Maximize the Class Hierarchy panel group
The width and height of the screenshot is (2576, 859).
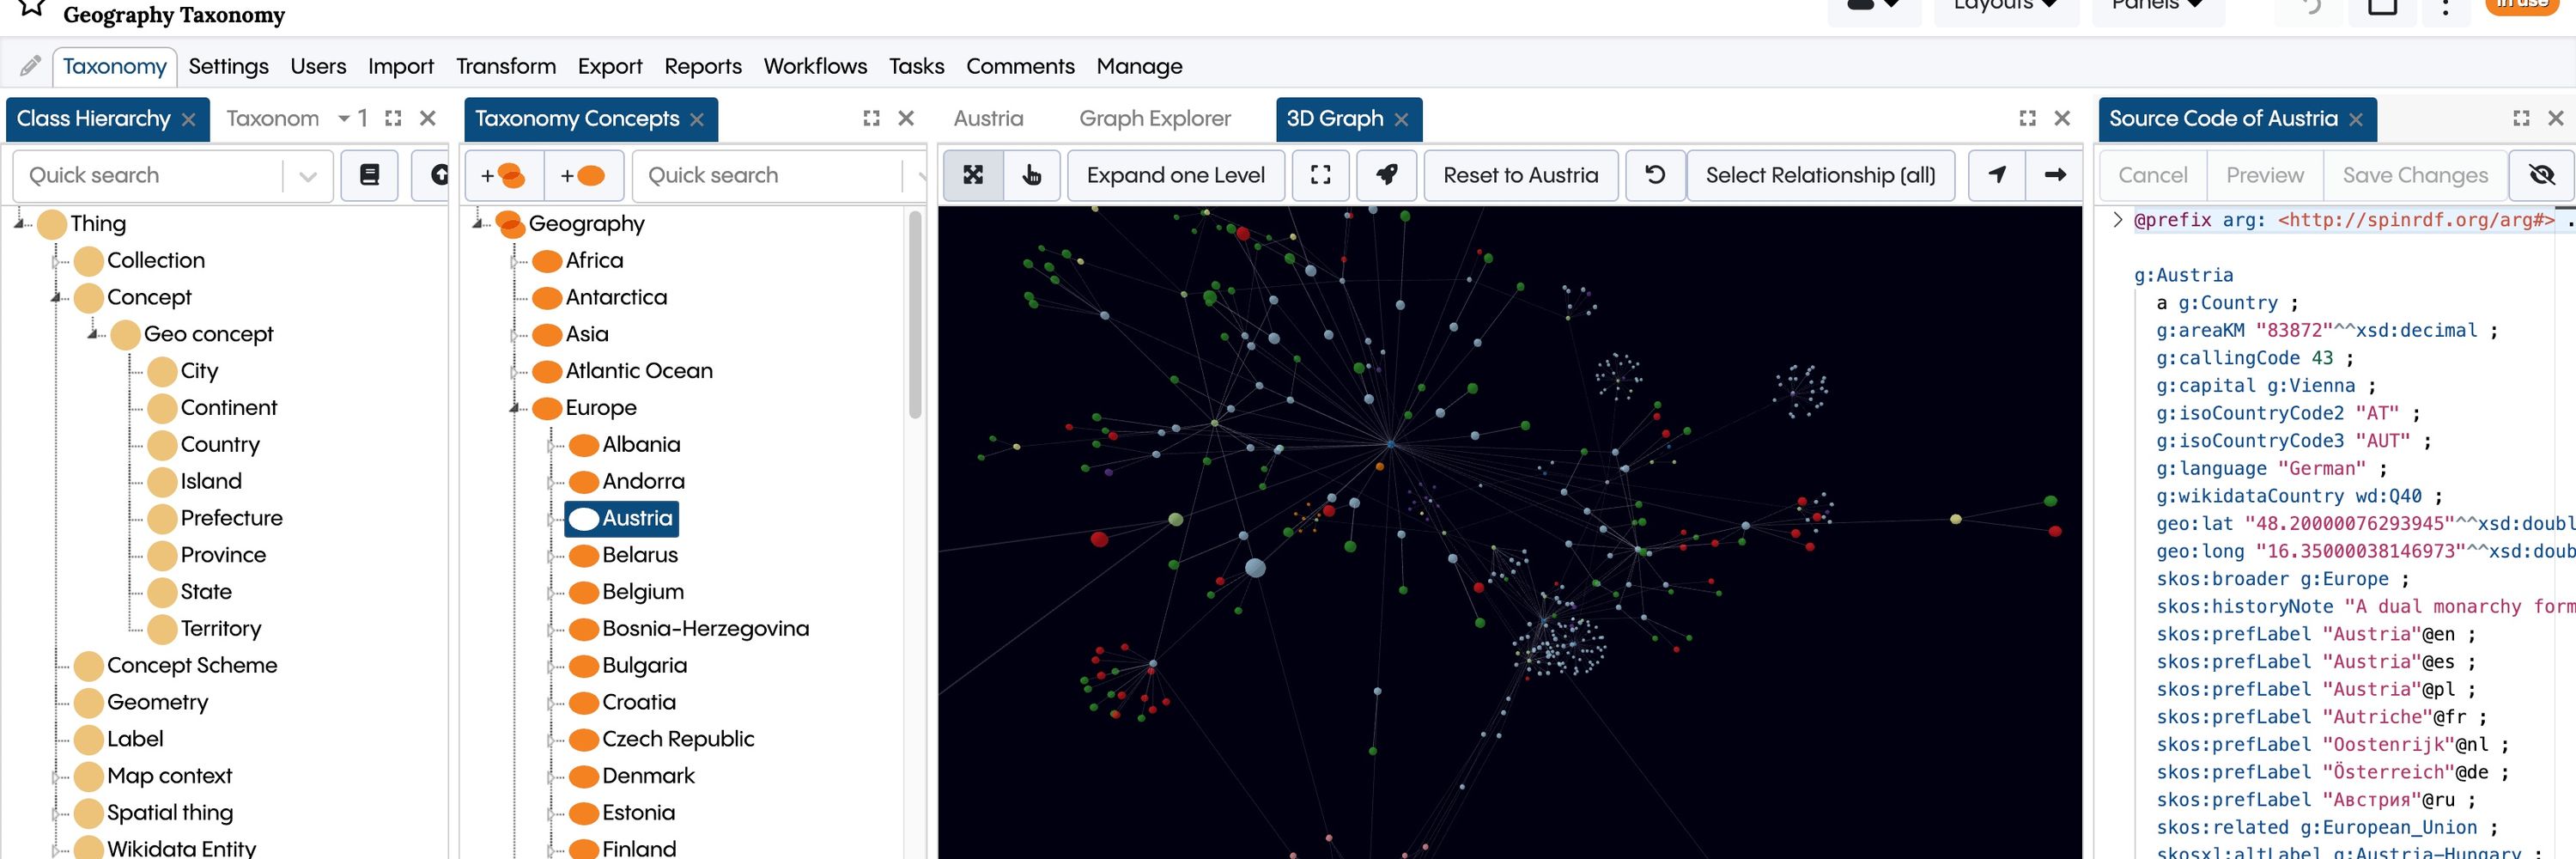tap(393, 118)
